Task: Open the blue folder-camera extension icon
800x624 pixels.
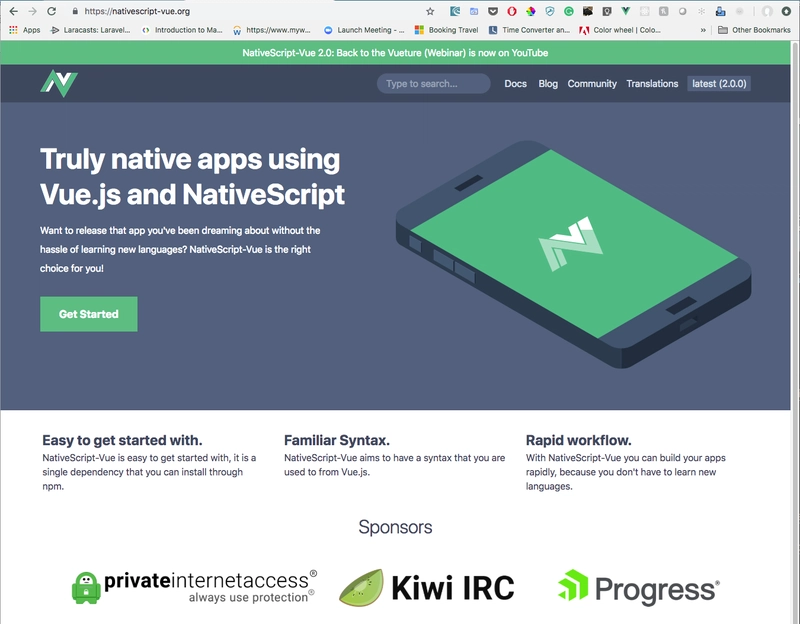Action: [x=474, y=11]
